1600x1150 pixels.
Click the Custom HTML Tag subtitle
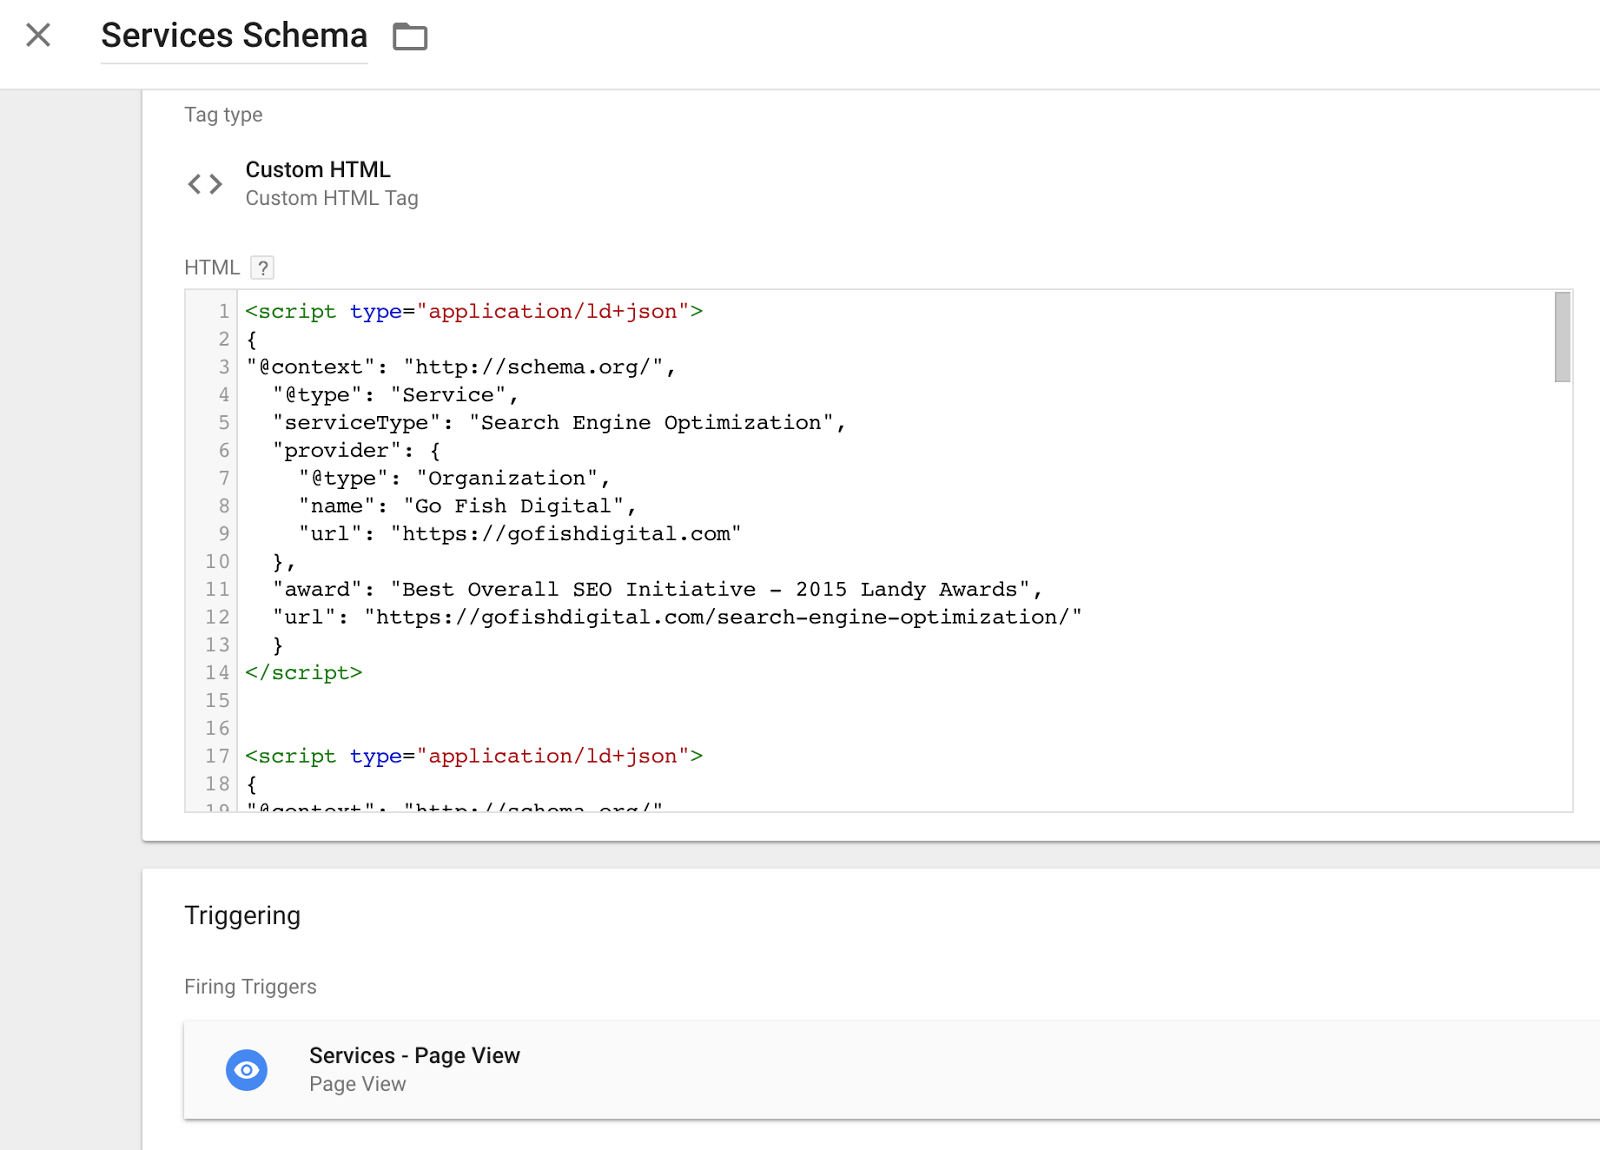(x=332, y=198)
